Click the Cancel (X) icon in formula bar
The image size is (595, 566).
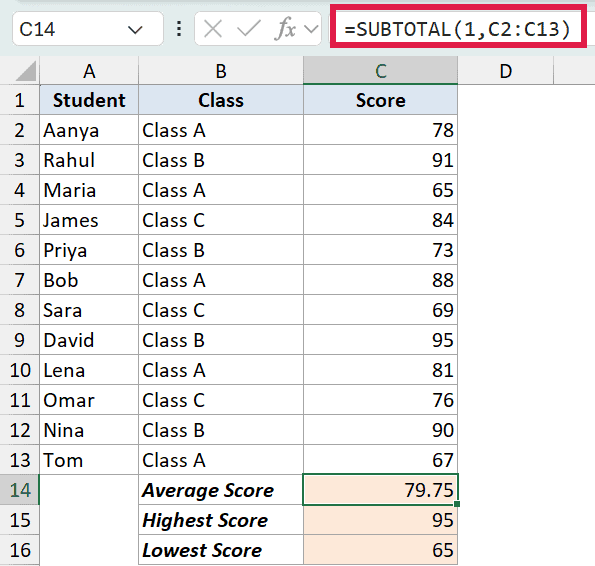[212, 29]
